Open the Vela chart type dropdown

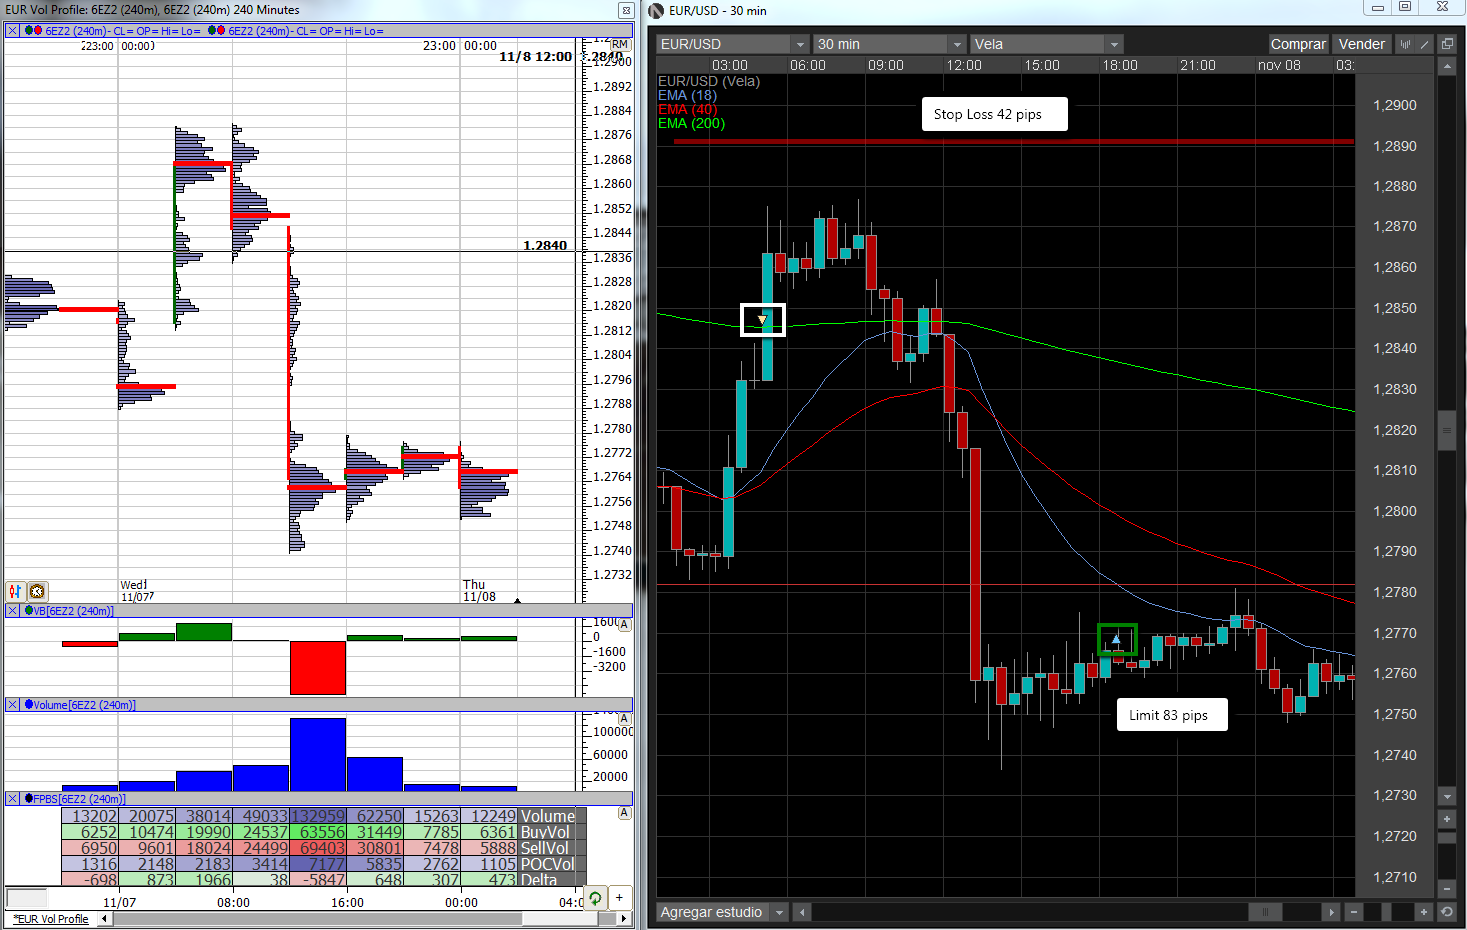(1047, 44)
